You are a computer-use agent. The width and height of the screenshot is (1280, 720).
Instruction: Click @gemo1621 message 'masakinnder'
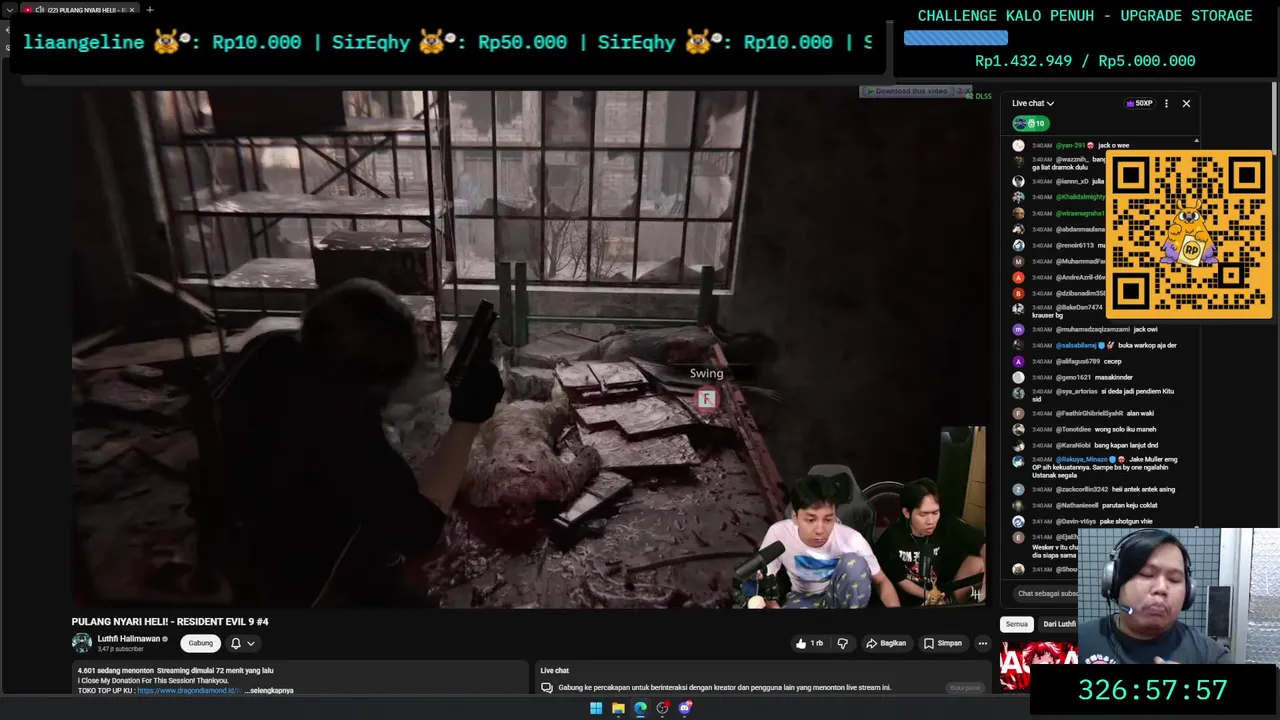click(1114, 377)
